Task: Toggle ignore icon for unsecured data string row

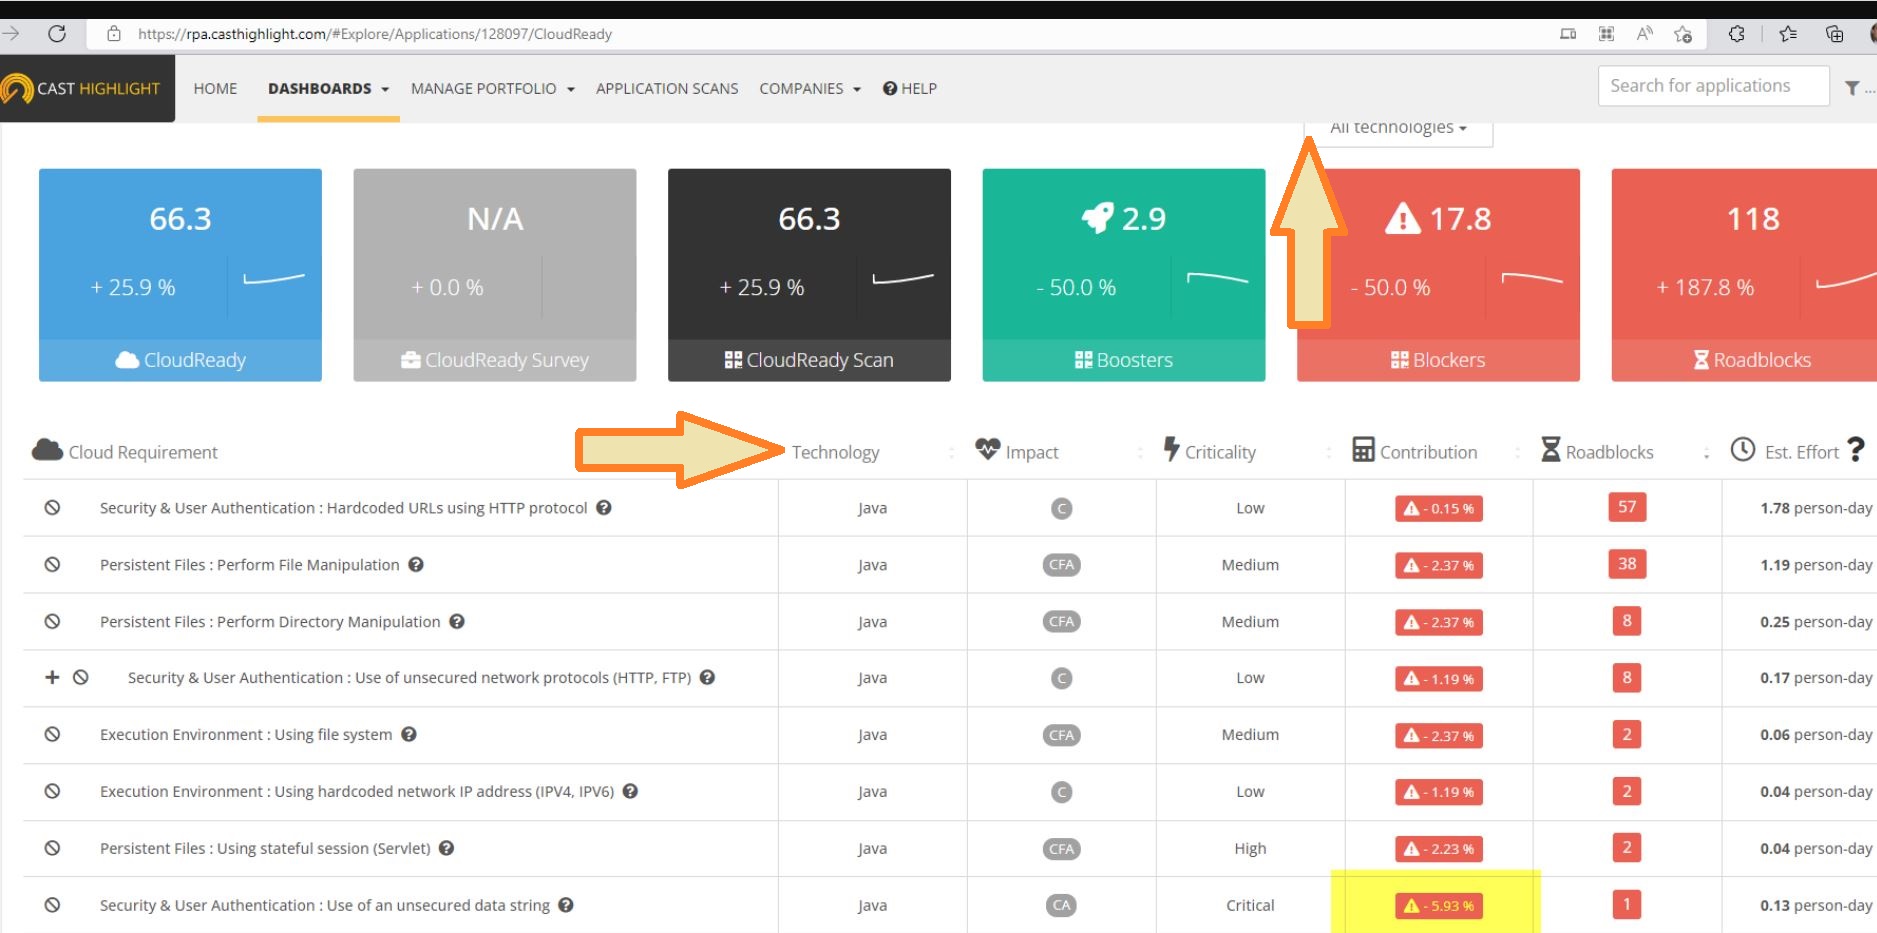Action: [x=52, y=905]
